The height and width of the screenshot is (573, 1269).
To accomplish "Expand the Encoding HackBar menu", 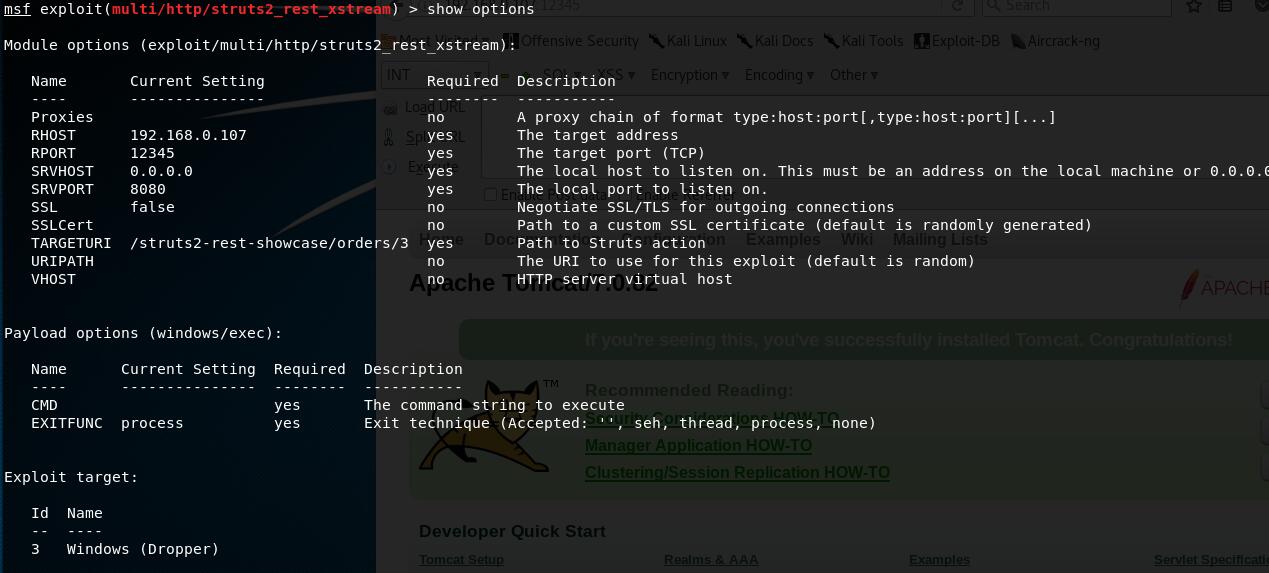I will (x=781, y=75).
